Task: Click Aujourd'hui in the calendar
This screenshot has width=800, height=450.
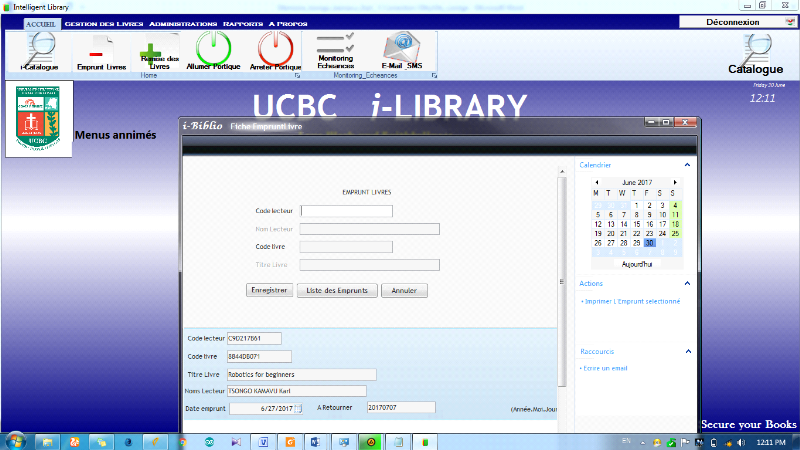Action: 637,264
